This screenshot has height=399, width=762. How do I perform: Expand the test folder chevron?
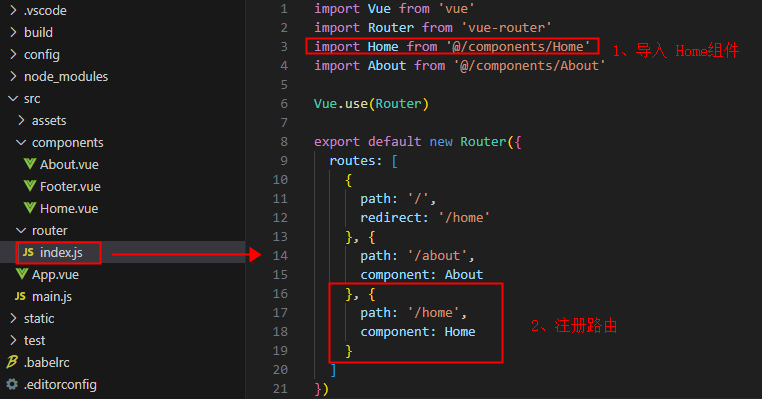(13, 340)
